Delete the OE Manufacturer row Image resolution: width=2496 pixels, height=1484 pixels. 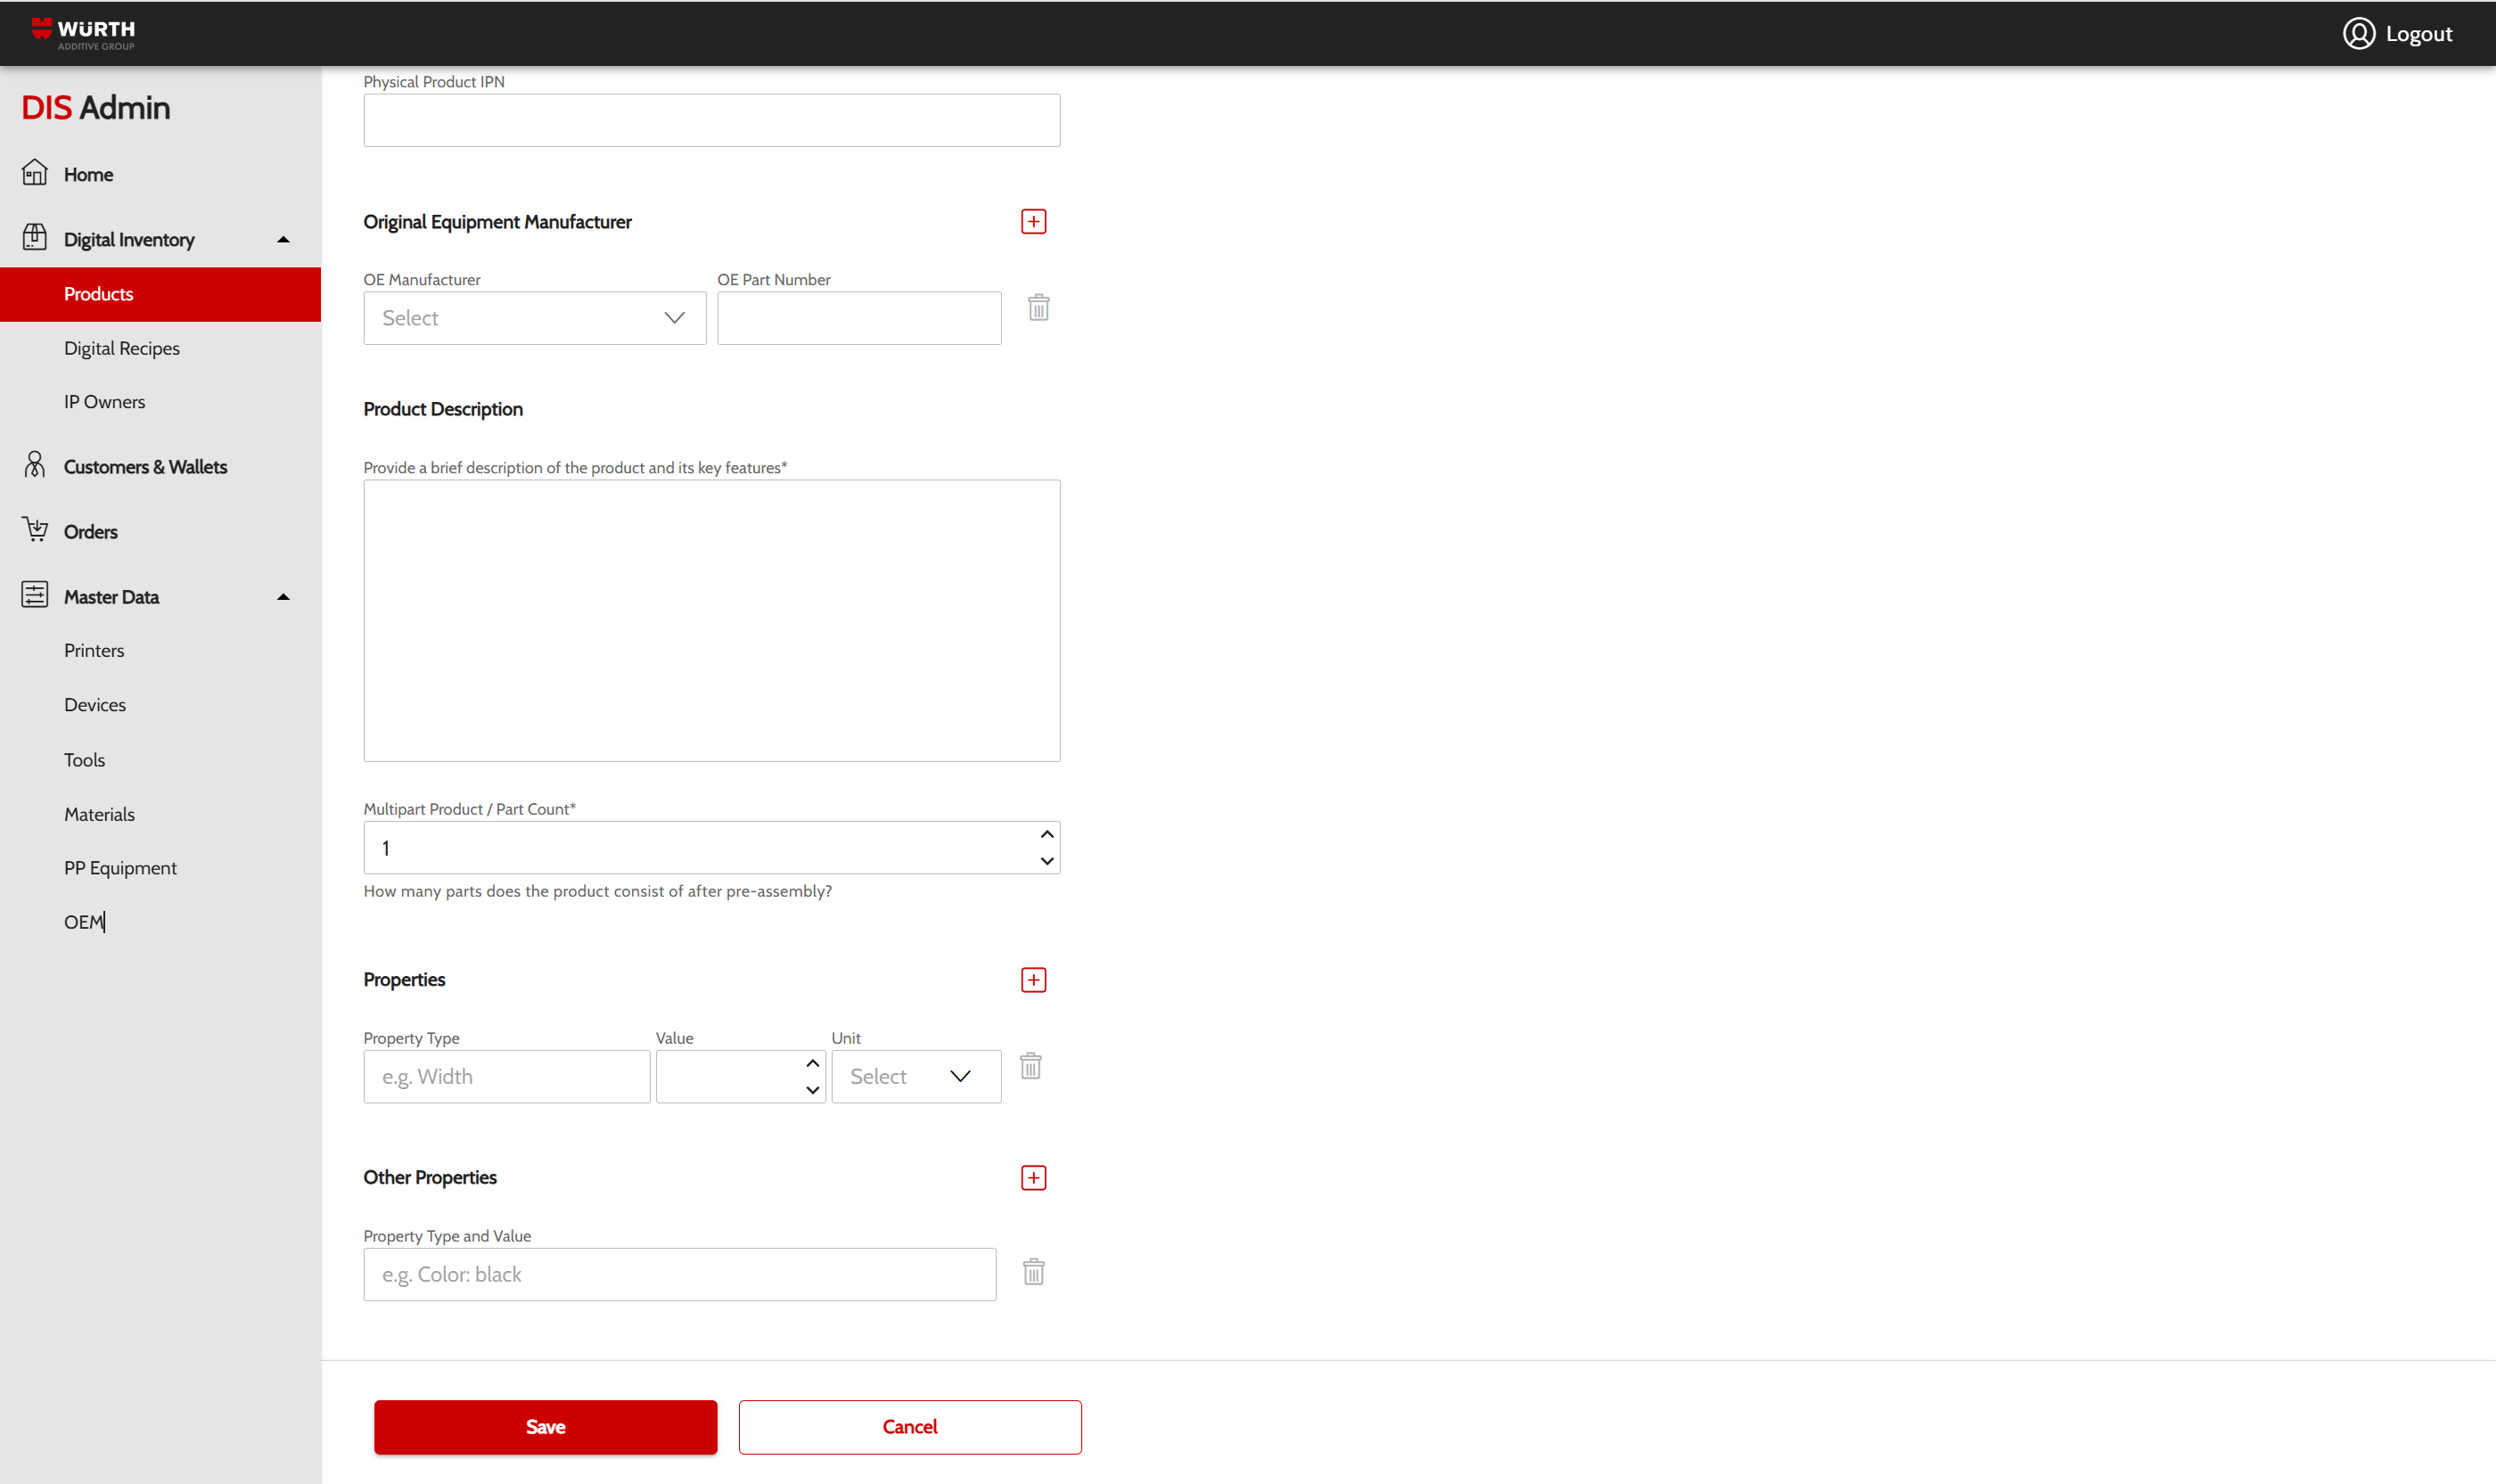pyautogui.click(x=1038, y=308)
